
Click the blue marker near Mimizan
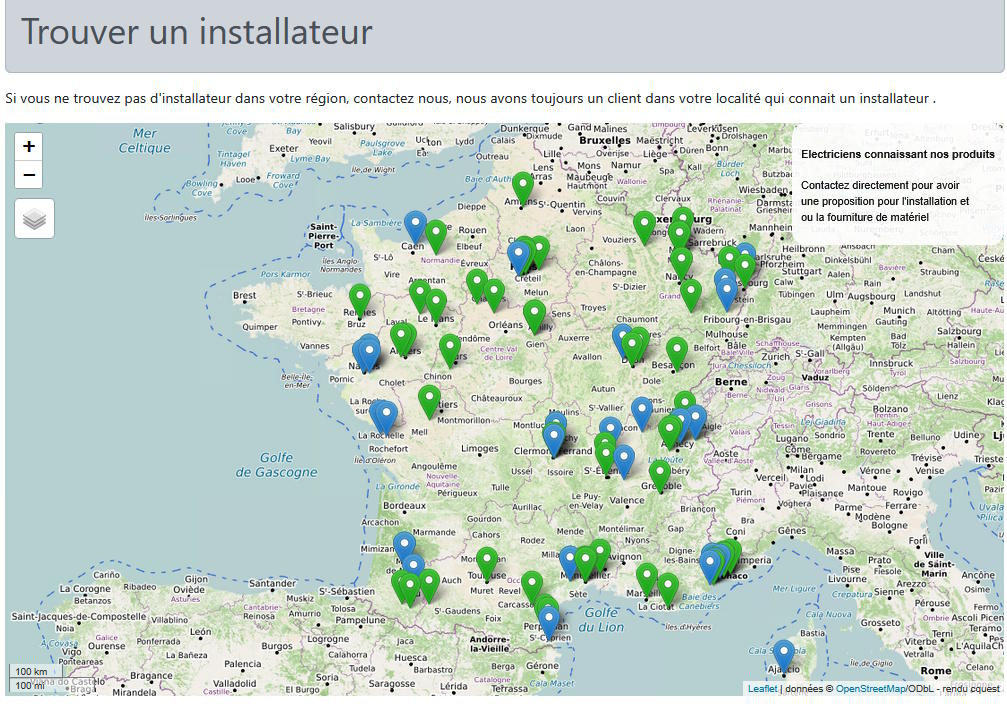(x=404, y=549)
